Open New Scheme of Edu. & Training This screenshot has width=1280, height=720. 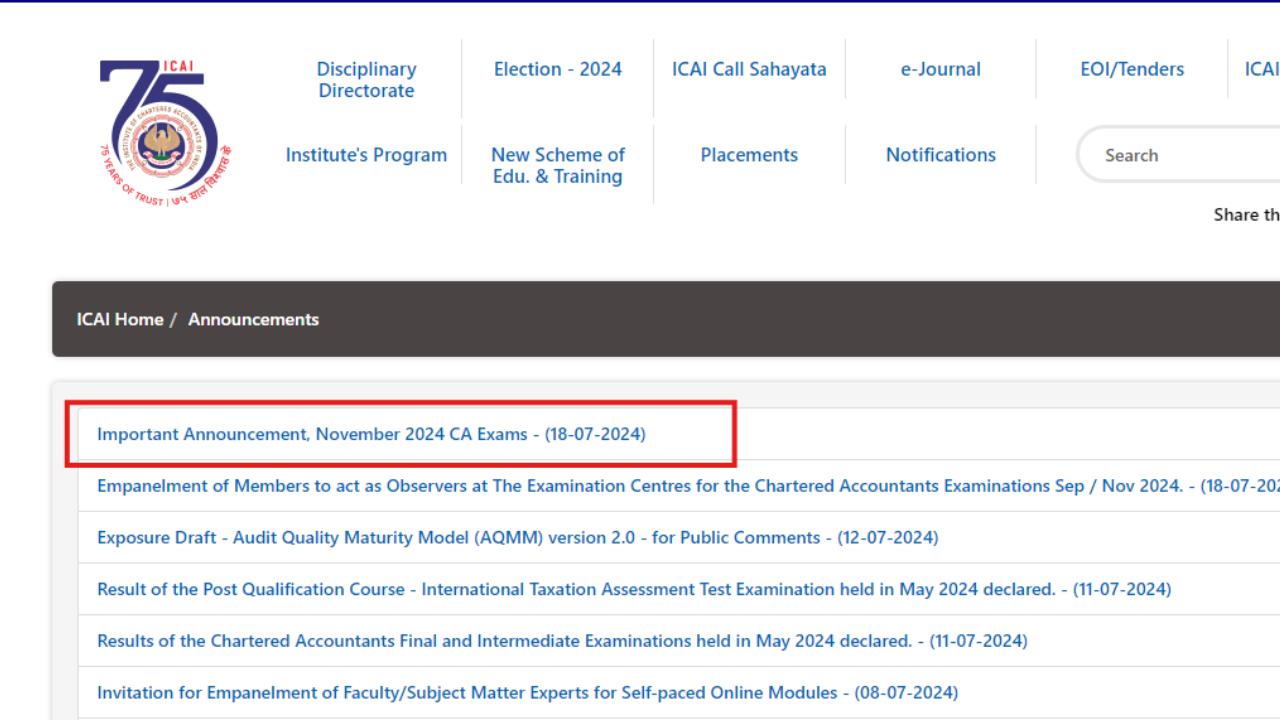click(x=558, y=166)
